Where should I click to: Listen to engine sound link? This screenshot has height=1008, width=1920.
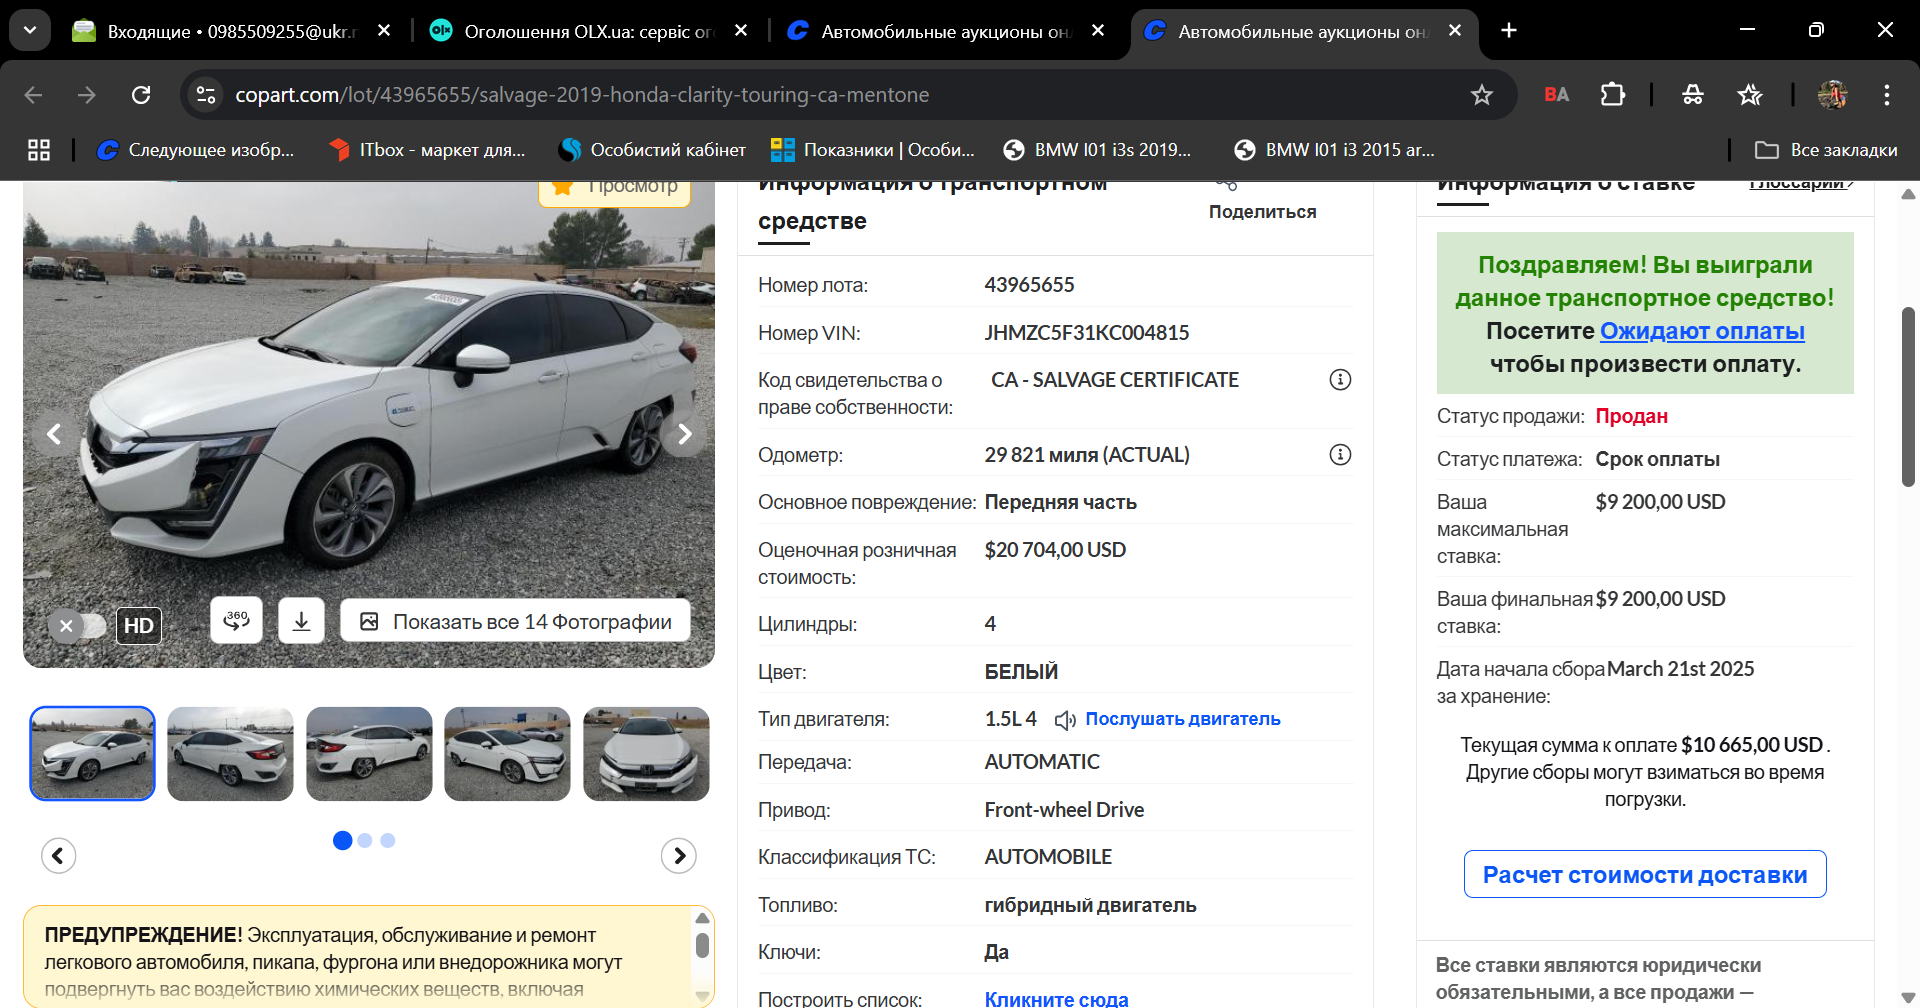click(x=1182, y=719)
